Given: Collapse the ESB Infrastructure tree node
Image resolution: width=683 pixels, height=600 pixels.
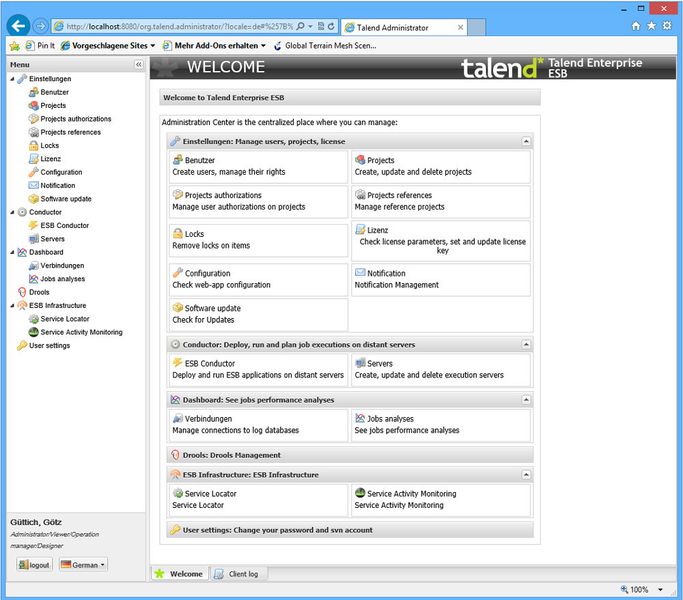Looking at the screenshot, I should 12,305.
